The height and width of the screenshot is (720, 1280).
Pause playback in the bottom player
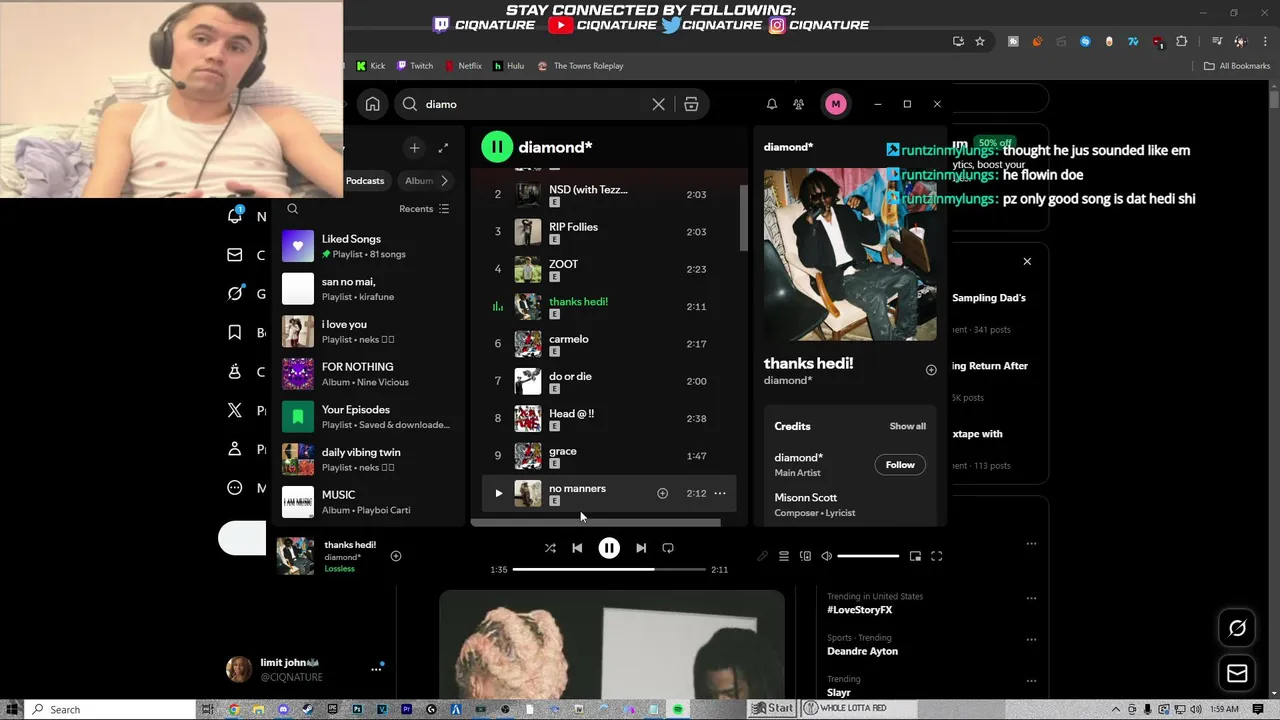click(x=609, y=548)
